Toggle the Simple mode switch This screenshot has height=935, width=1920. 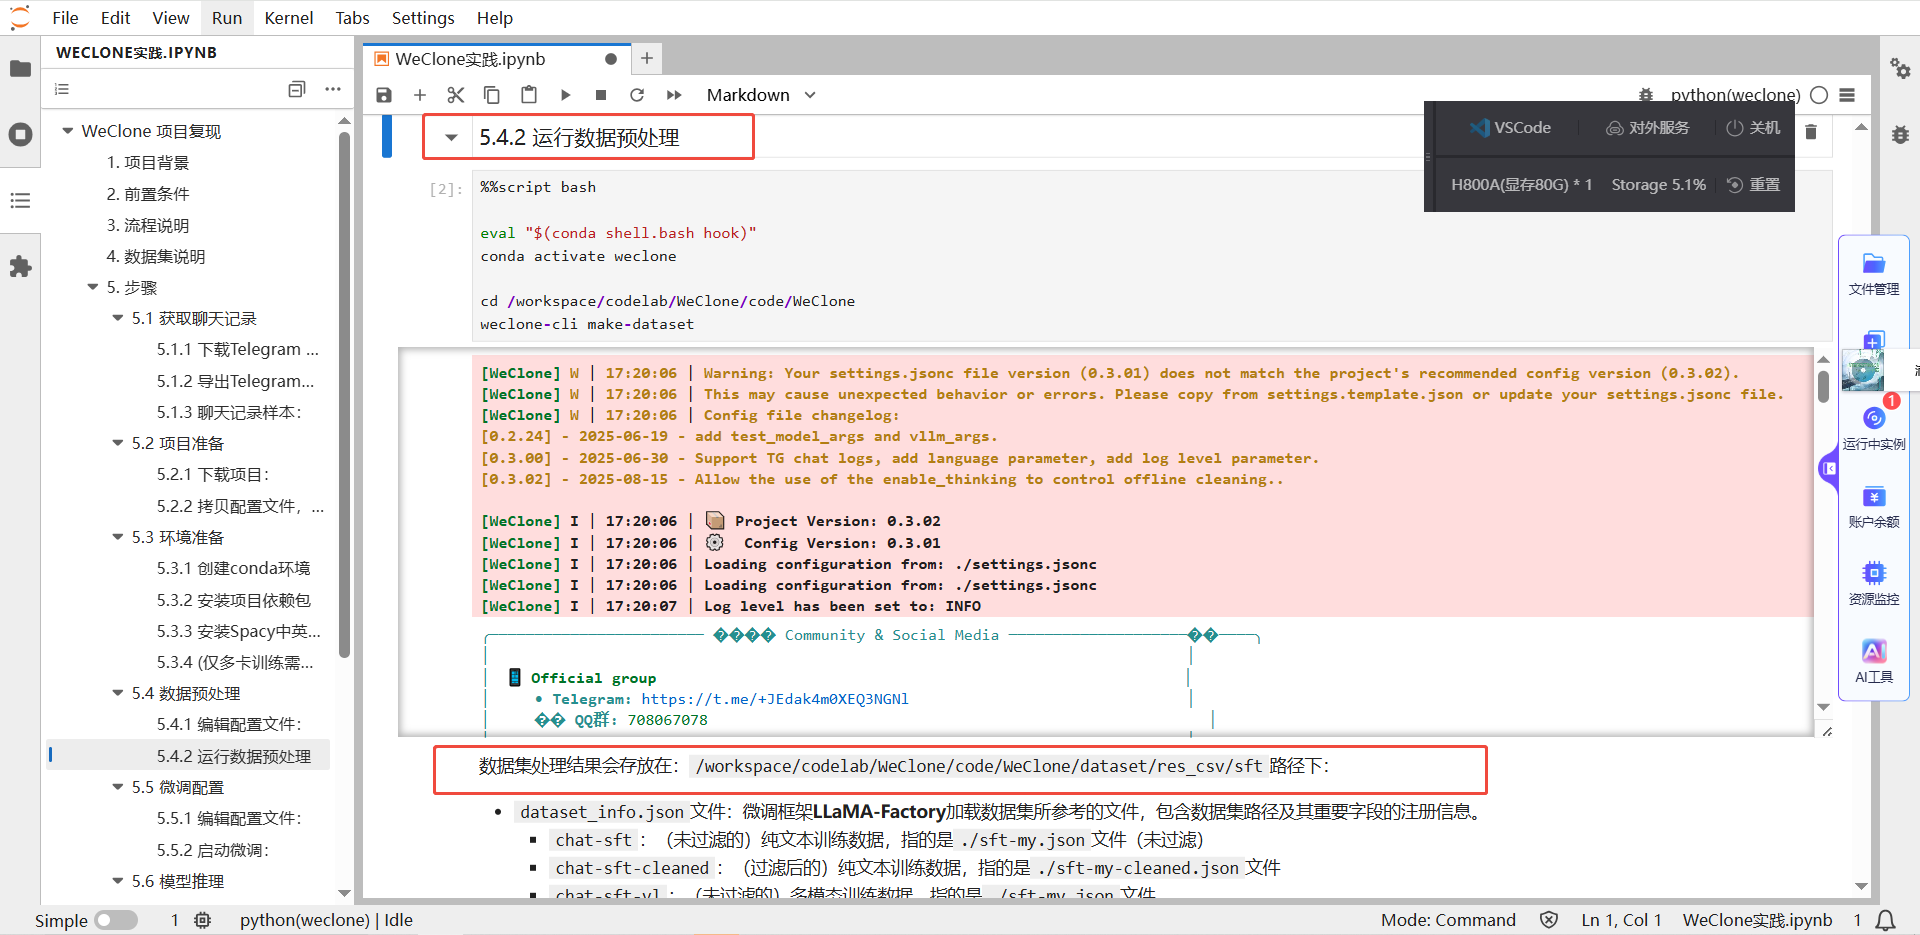(x=116, y=920)
